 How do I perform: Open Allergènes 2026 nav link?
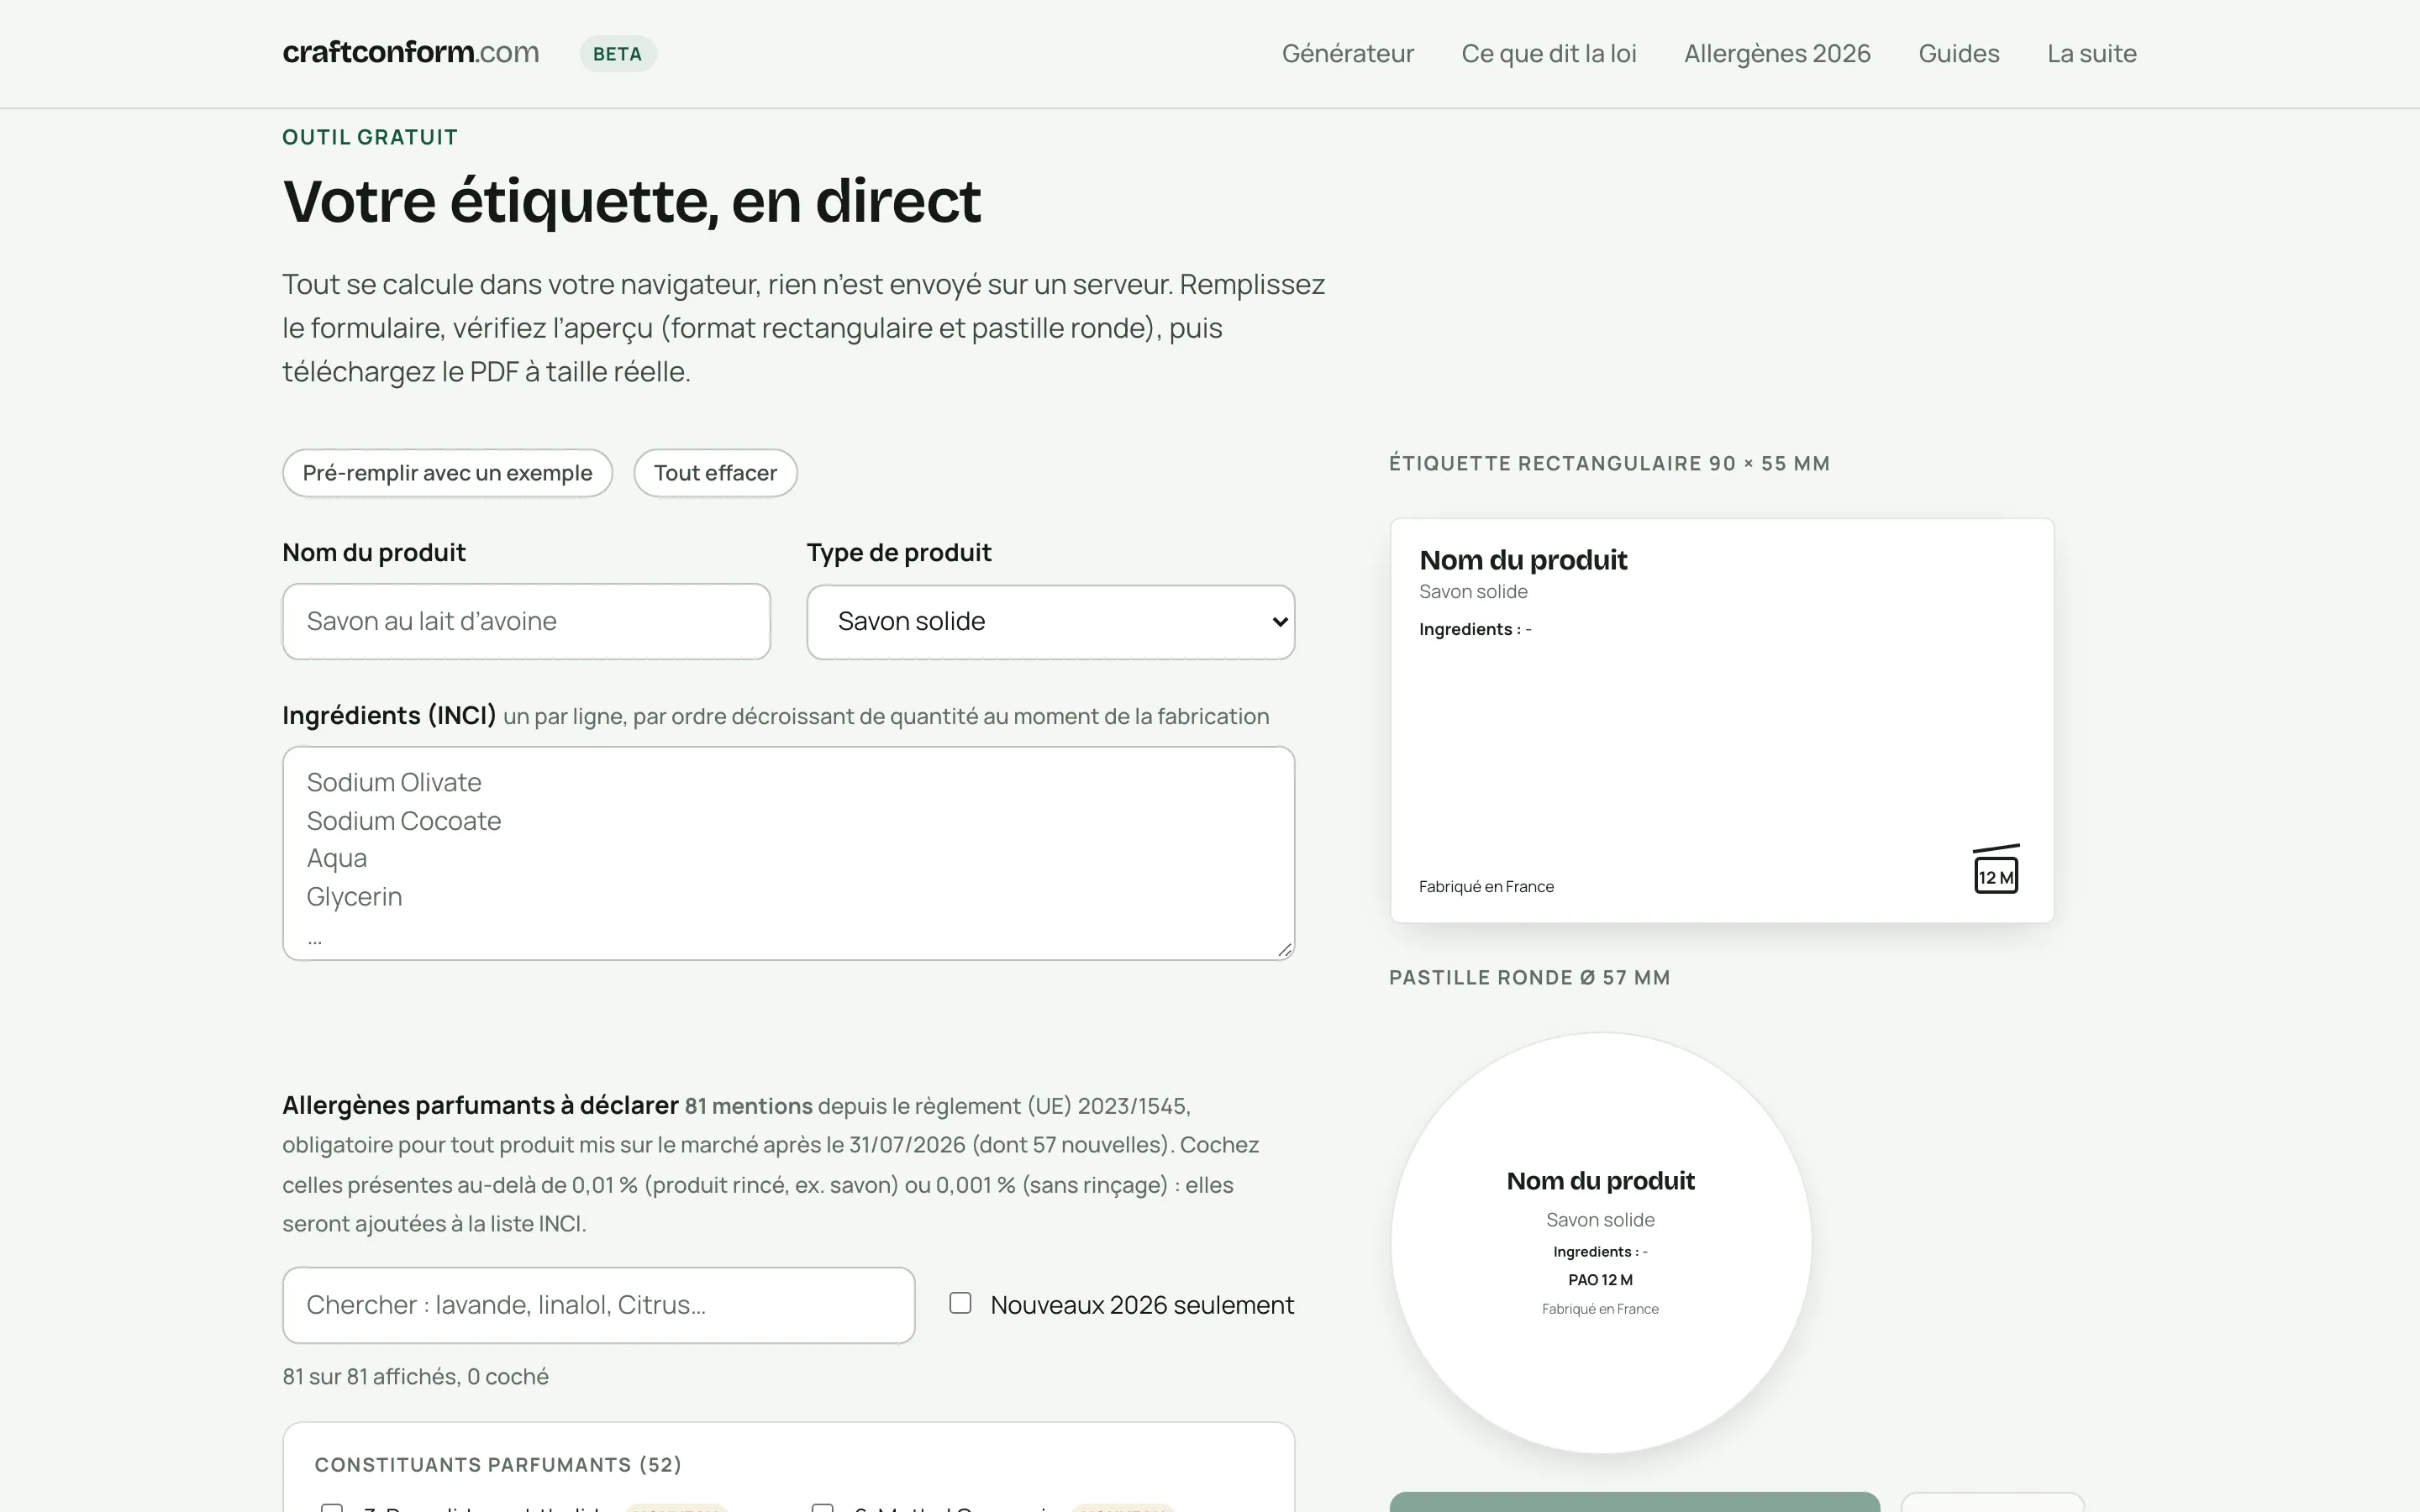tap(1777, 54)
